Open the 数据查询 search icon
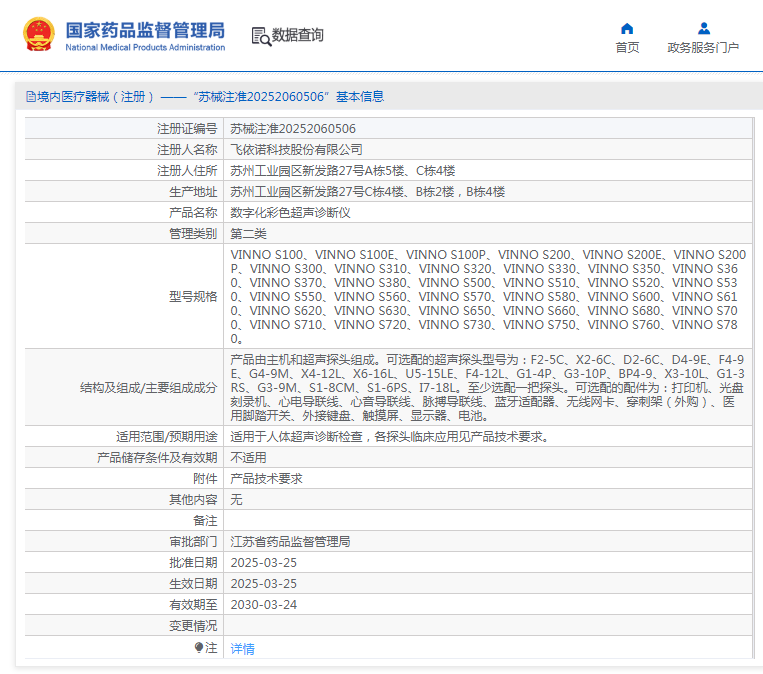The height and width of the screenshot is (674, 763). pos(261,36)
